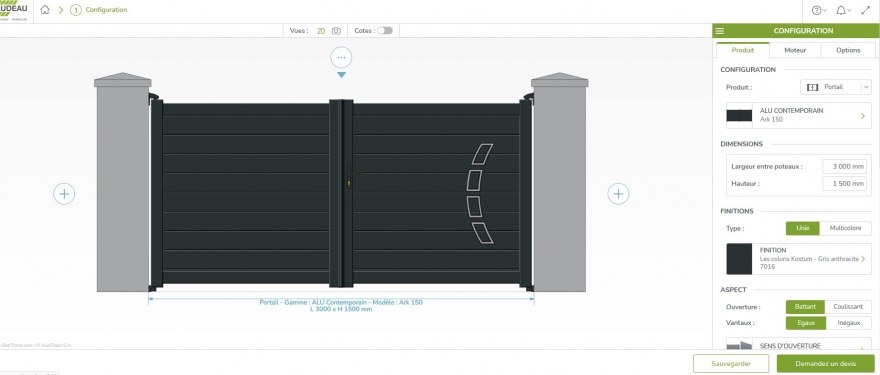Open the hamburger menu in Configuration header
Image resolution: width=880 pixels, height=375 pixels.
[x=720, y=31]
